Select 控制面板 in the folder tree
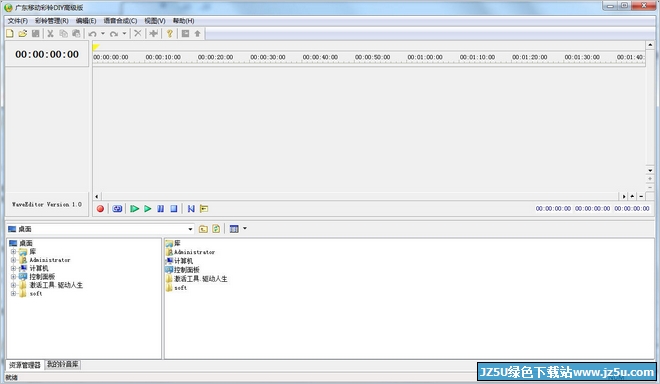 click(x=42, y=277)
